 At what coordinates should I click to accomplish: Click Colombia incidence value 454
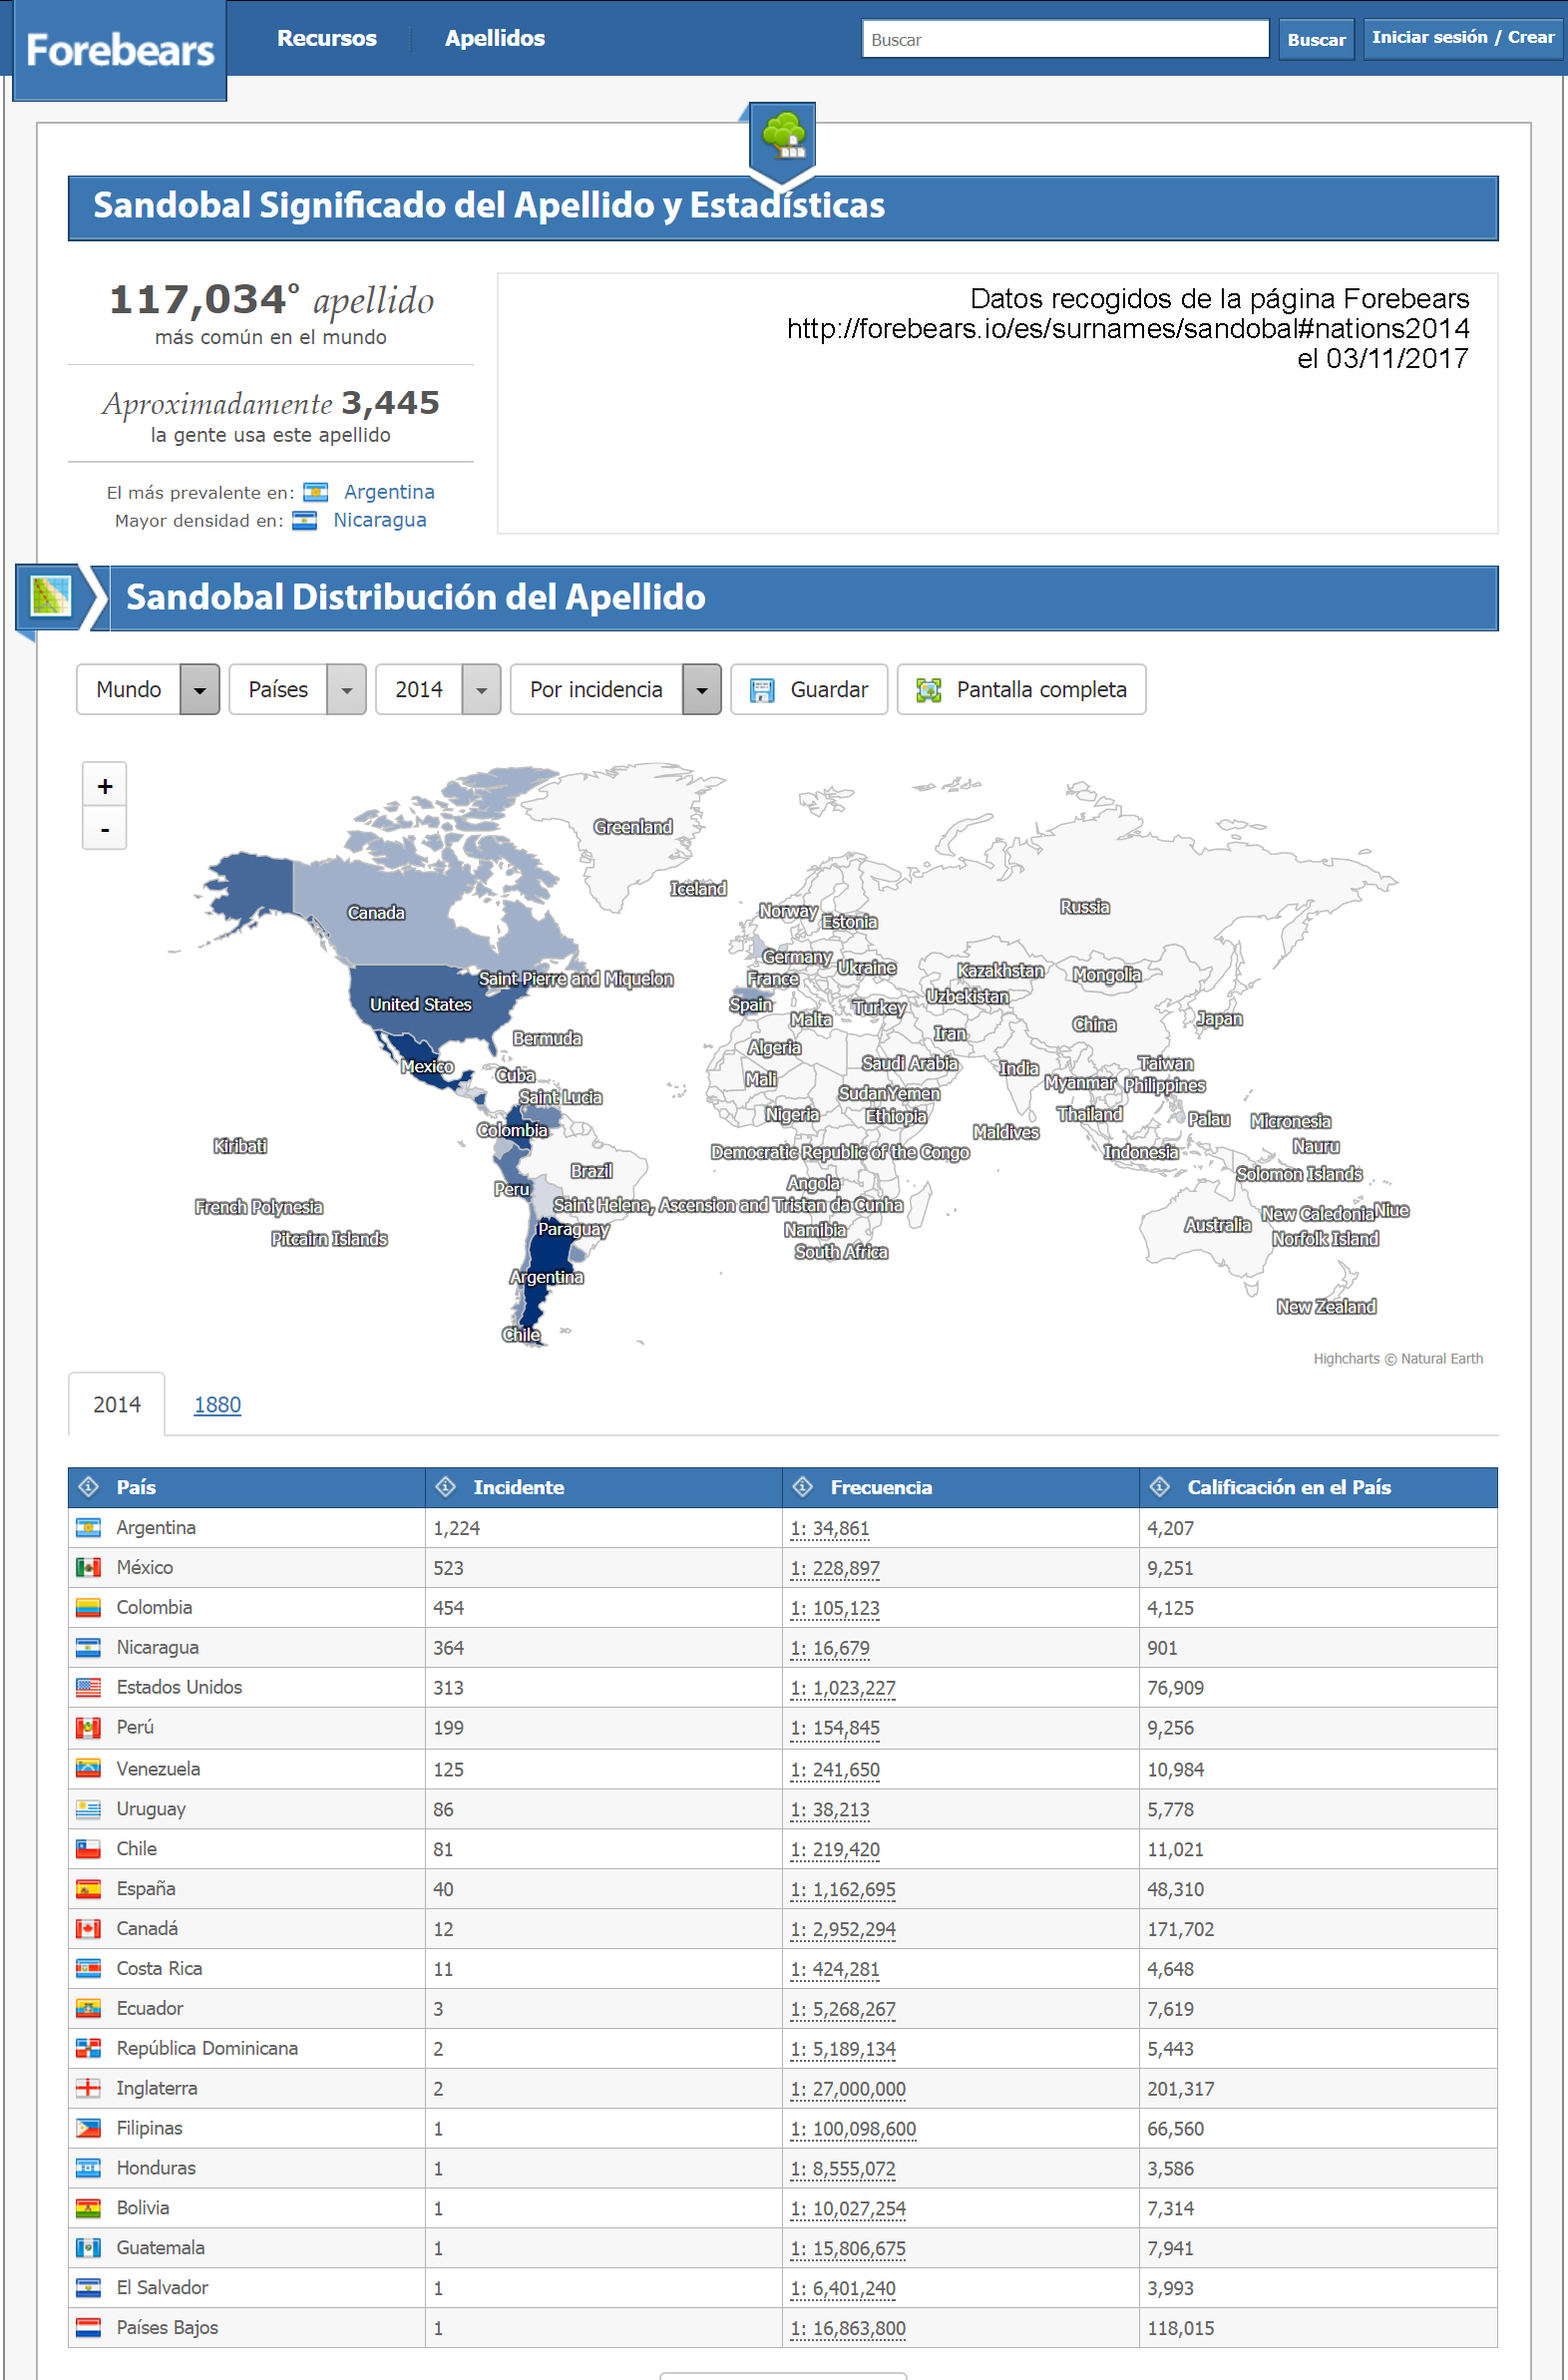click(x=448, y=1609)
